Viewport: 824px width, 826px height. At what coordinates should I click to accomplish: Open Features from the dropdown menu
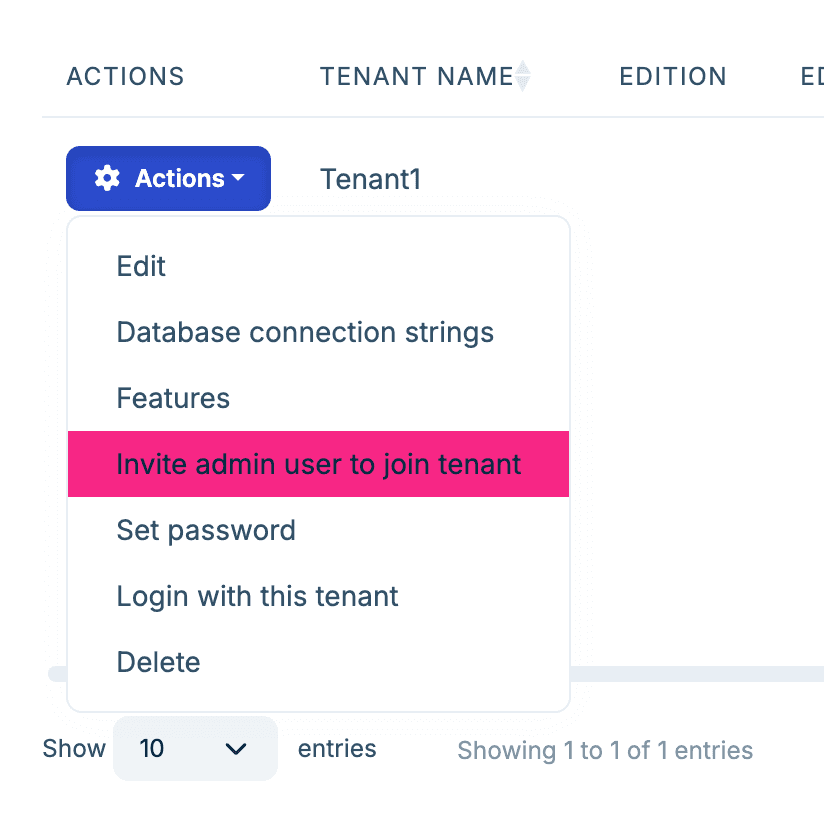173,398
